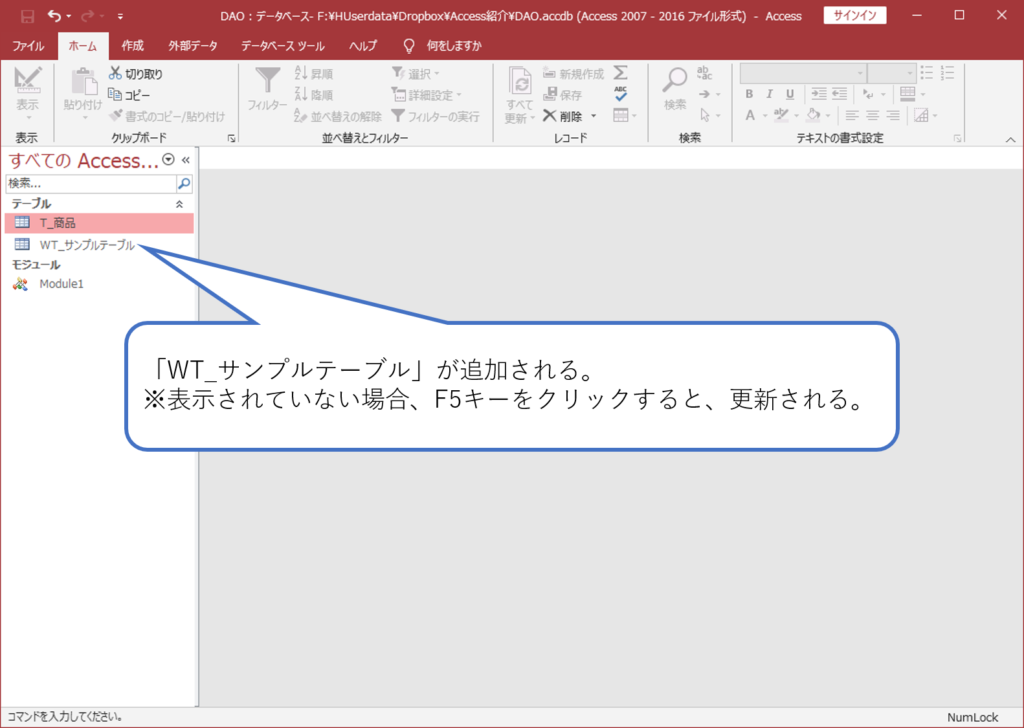Open the 削除 dropdown arrow
Image resolution: width=1024 pixels, height=728 pixels.
pyautogui.click(x=594, y=116)
